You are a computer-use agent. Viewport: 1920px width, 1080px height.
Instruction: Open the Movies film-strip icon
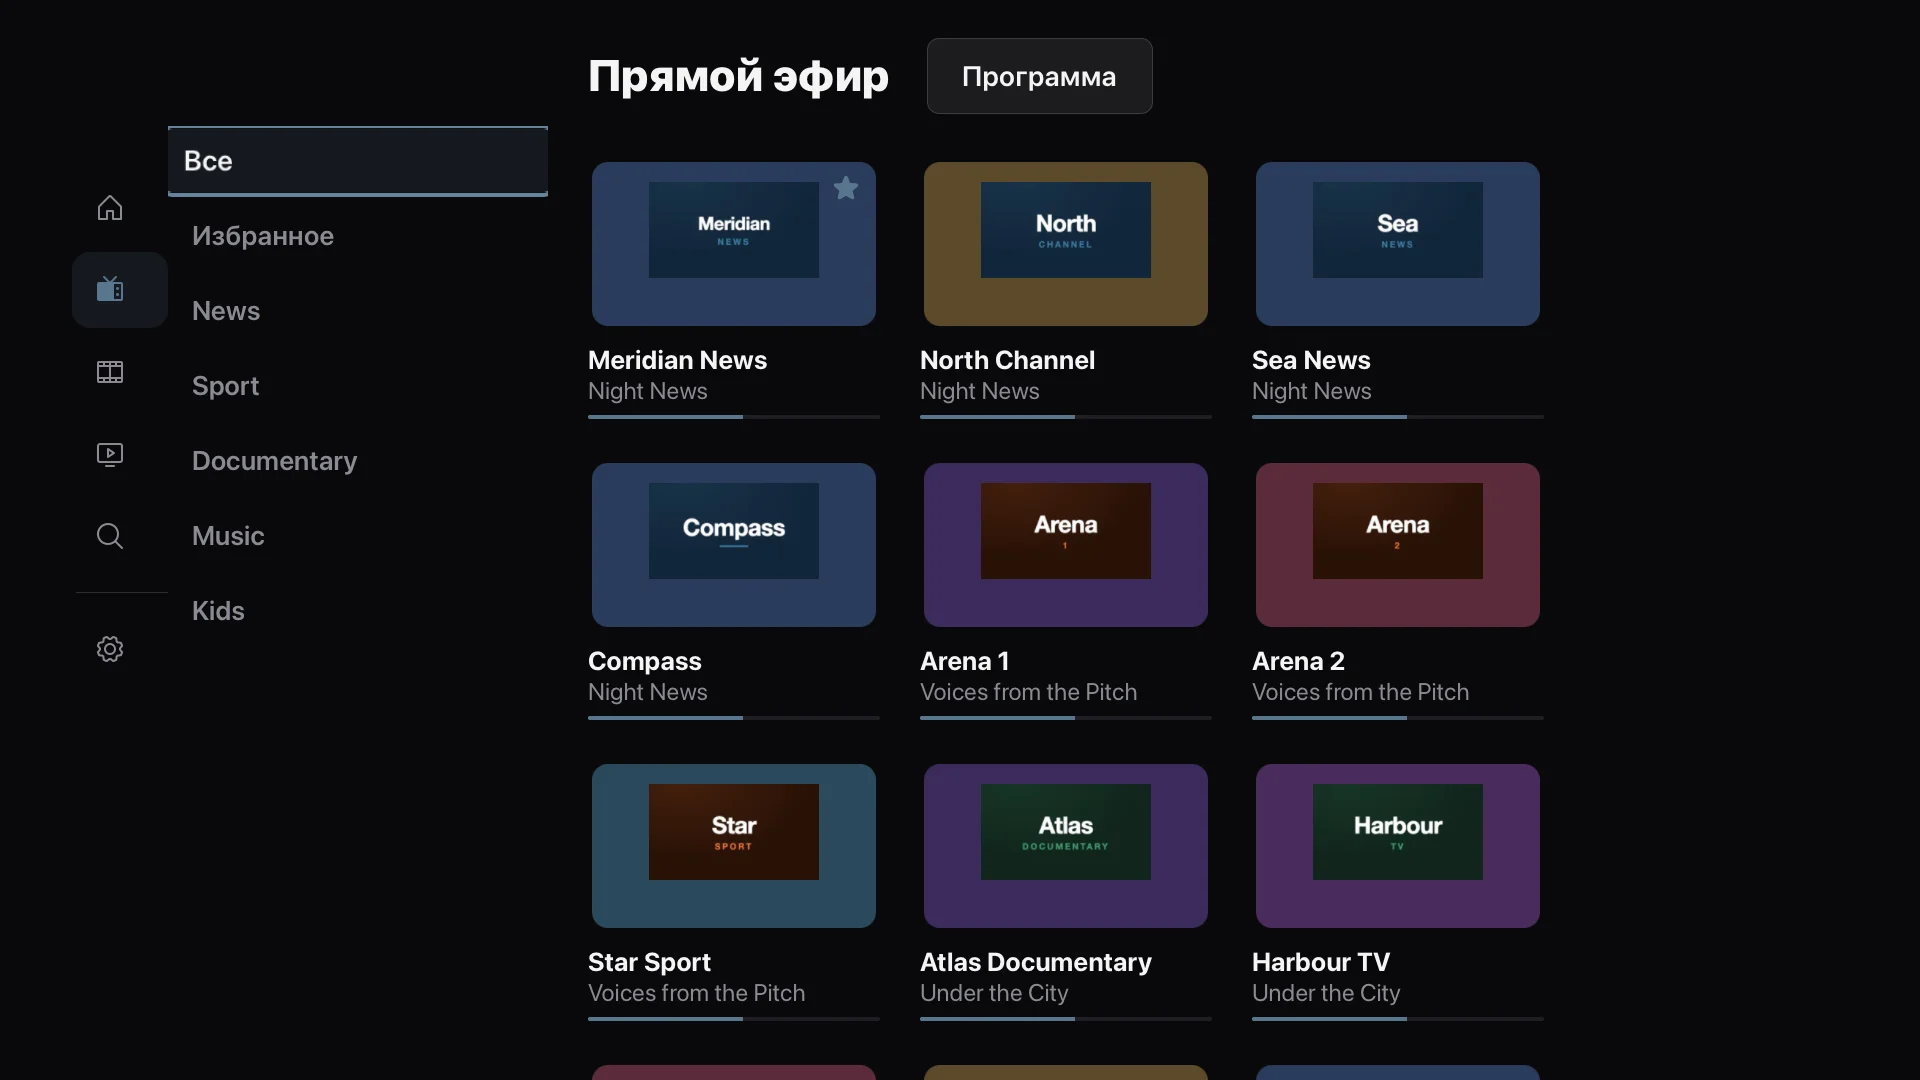pyautogui.click(x=110, y=372)
